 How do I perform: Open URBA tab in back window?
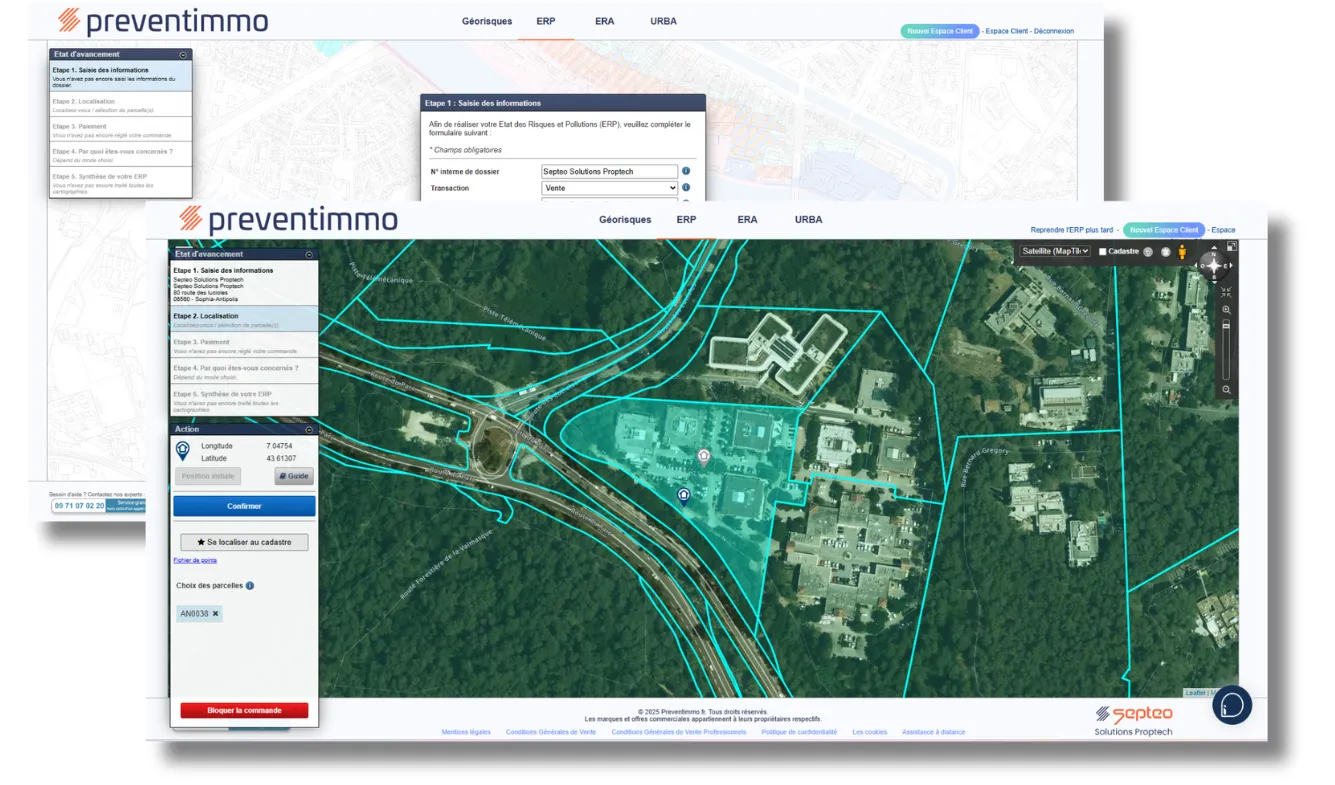pos(663,21)
